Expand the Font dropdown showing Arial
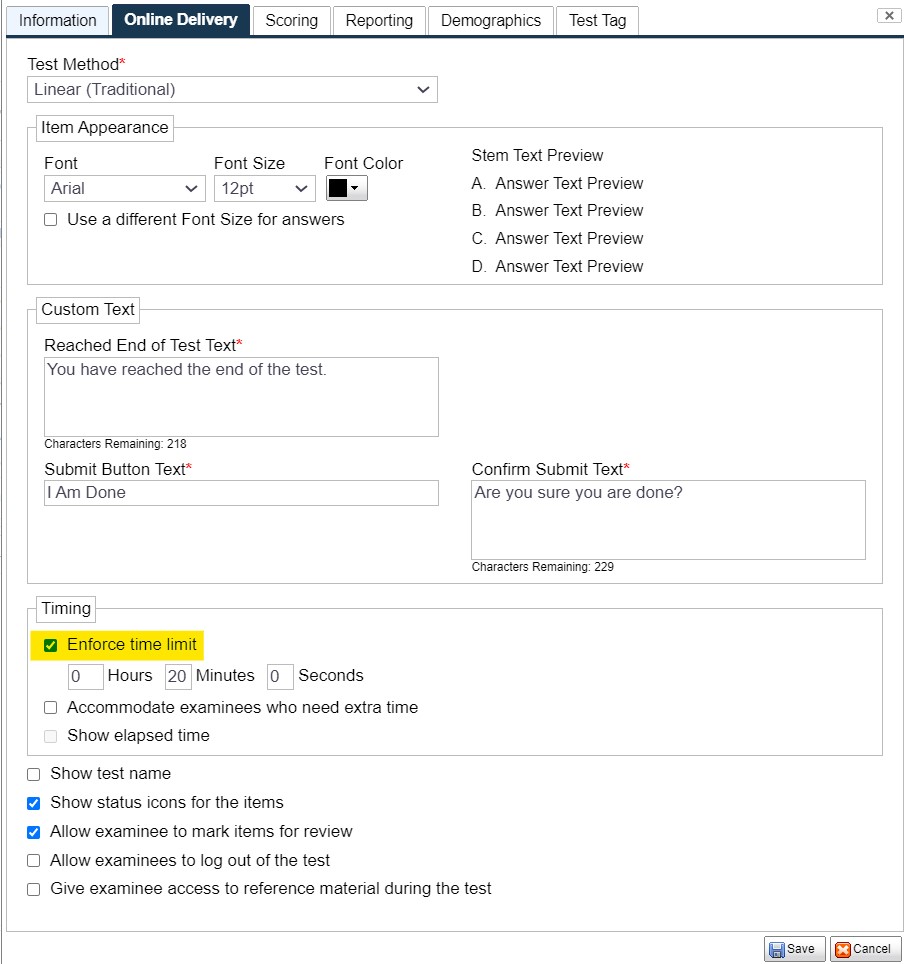Image resolution: width=904 pixels, height=964 pixels. [125, 189]
